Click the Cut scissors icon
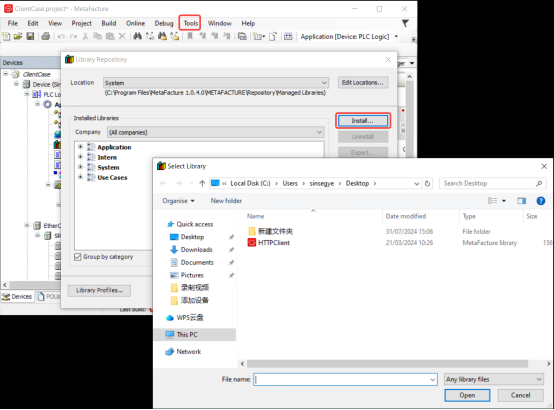The height and width of the screenshot is (410, 554). tap(85, 36)
